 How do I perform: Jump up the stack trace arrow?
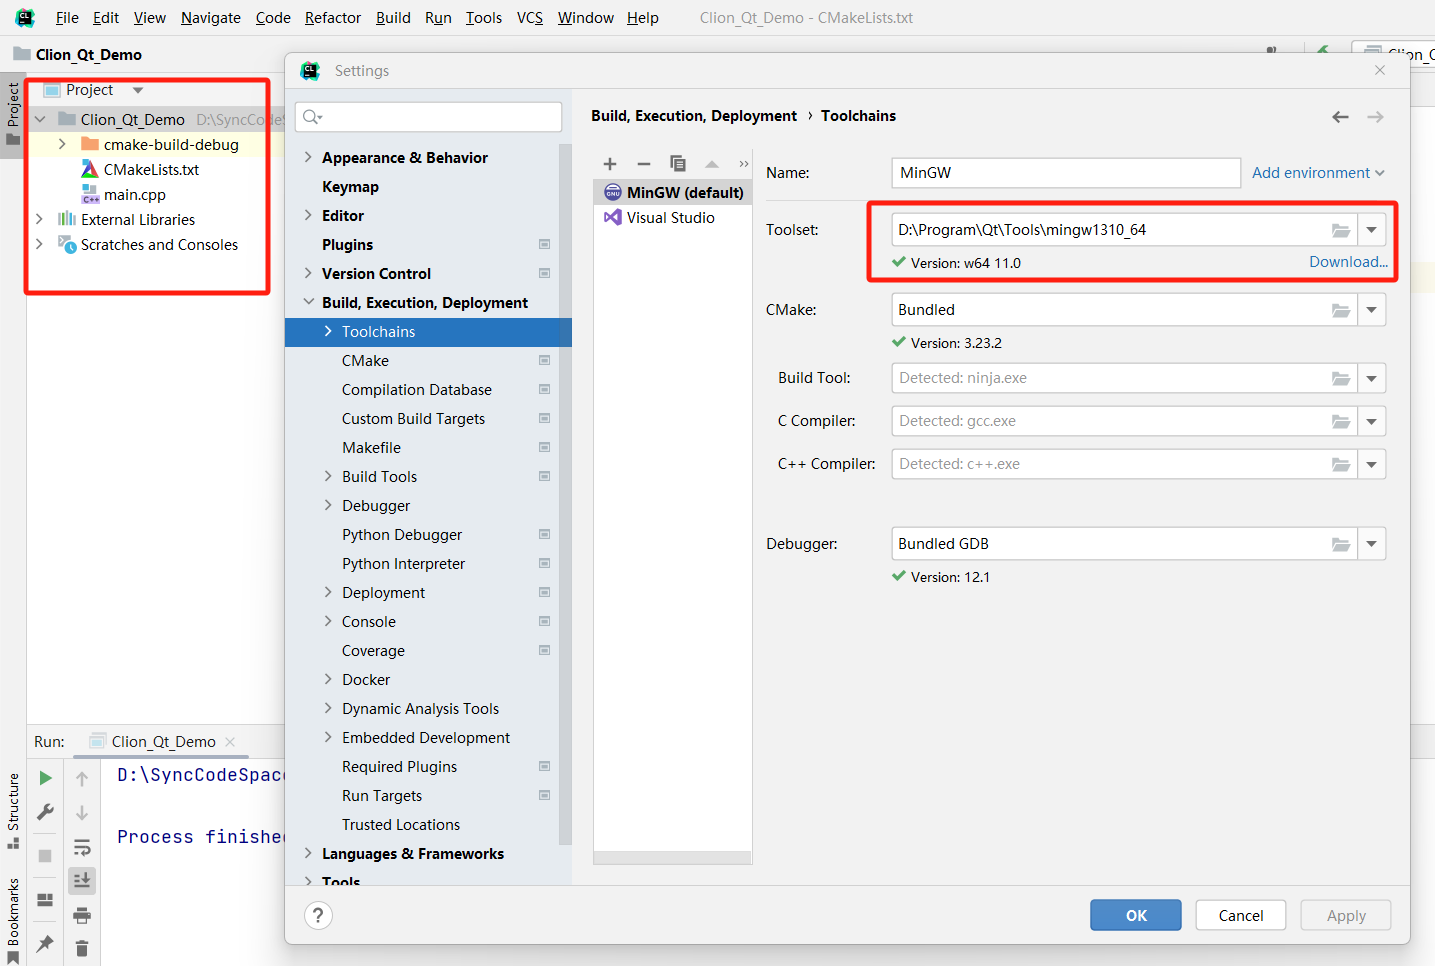click(x=82, y=779)
